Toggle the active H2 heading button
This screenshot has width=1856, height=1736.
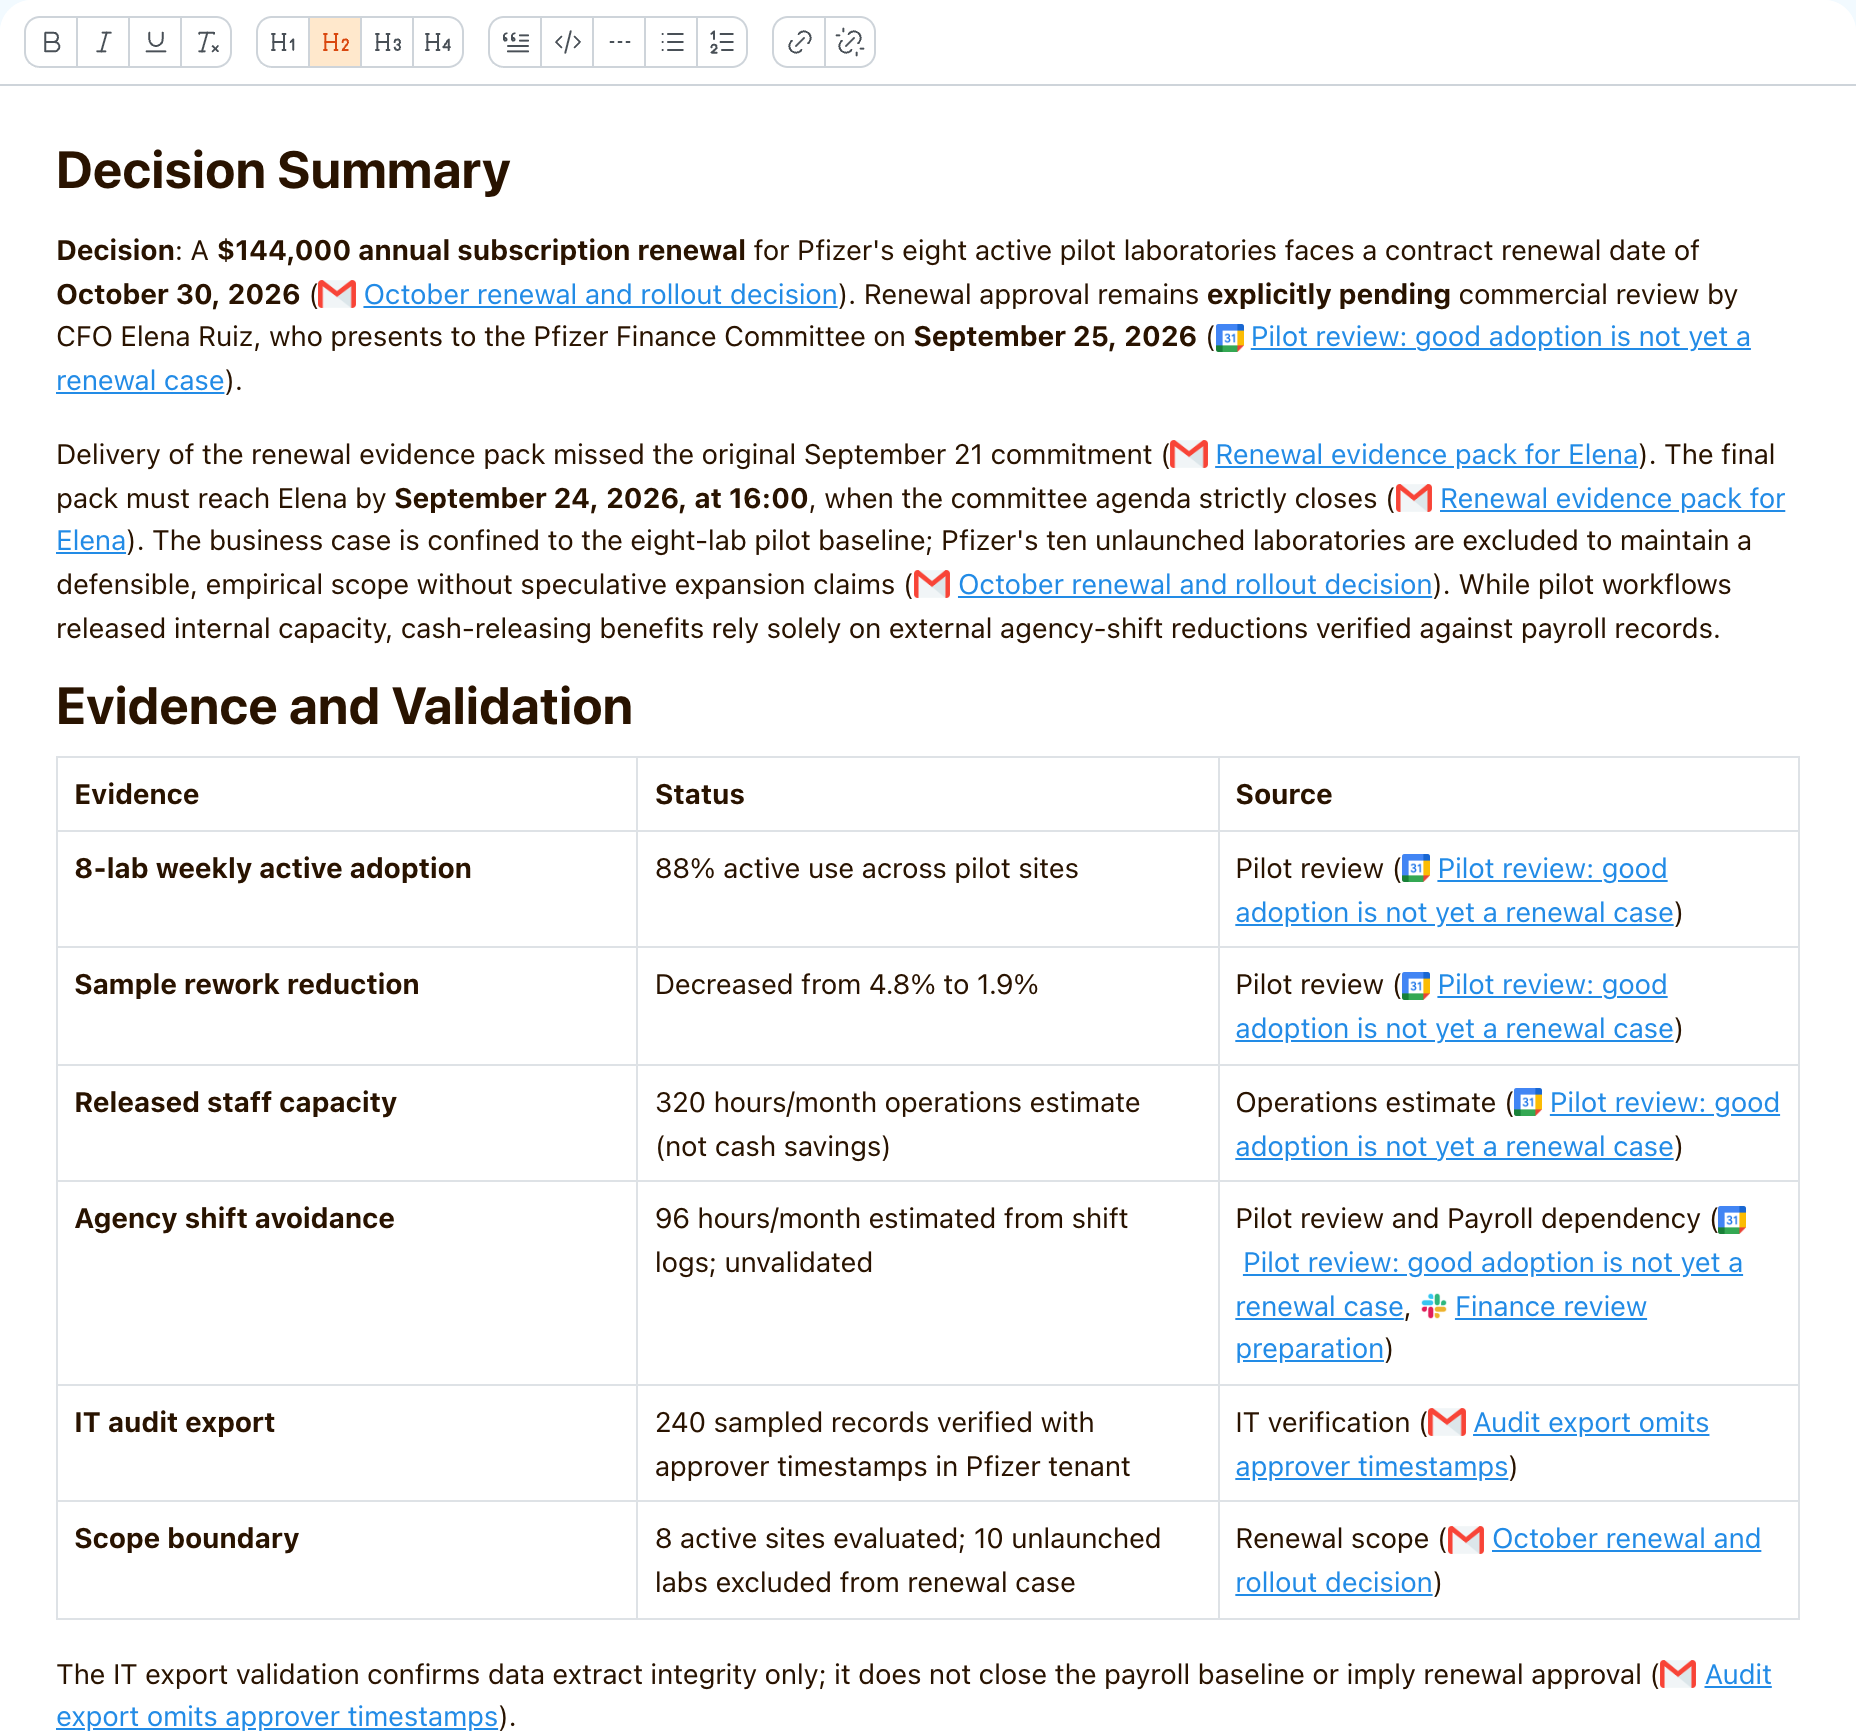coord(335,42)
